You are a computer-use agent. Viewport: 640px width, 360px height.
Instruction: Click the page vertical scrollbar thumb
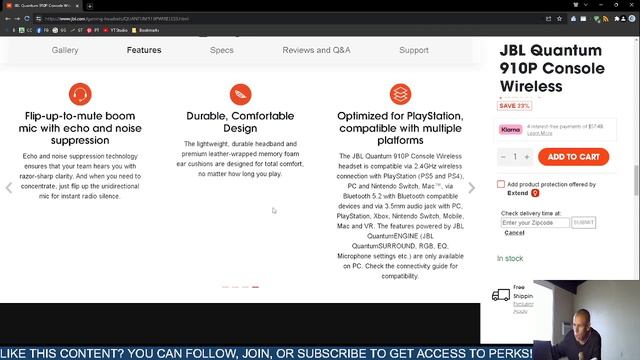(636, 180)
